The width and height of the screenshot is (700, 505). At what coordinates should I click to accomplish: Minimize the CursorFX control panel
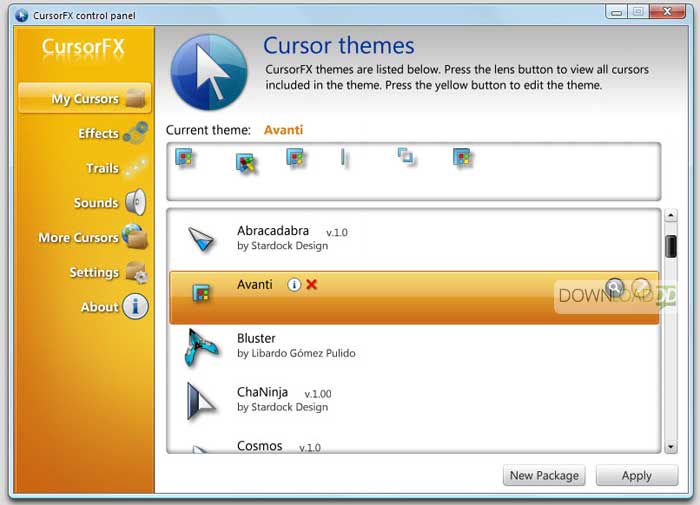(x=617, y=12)
